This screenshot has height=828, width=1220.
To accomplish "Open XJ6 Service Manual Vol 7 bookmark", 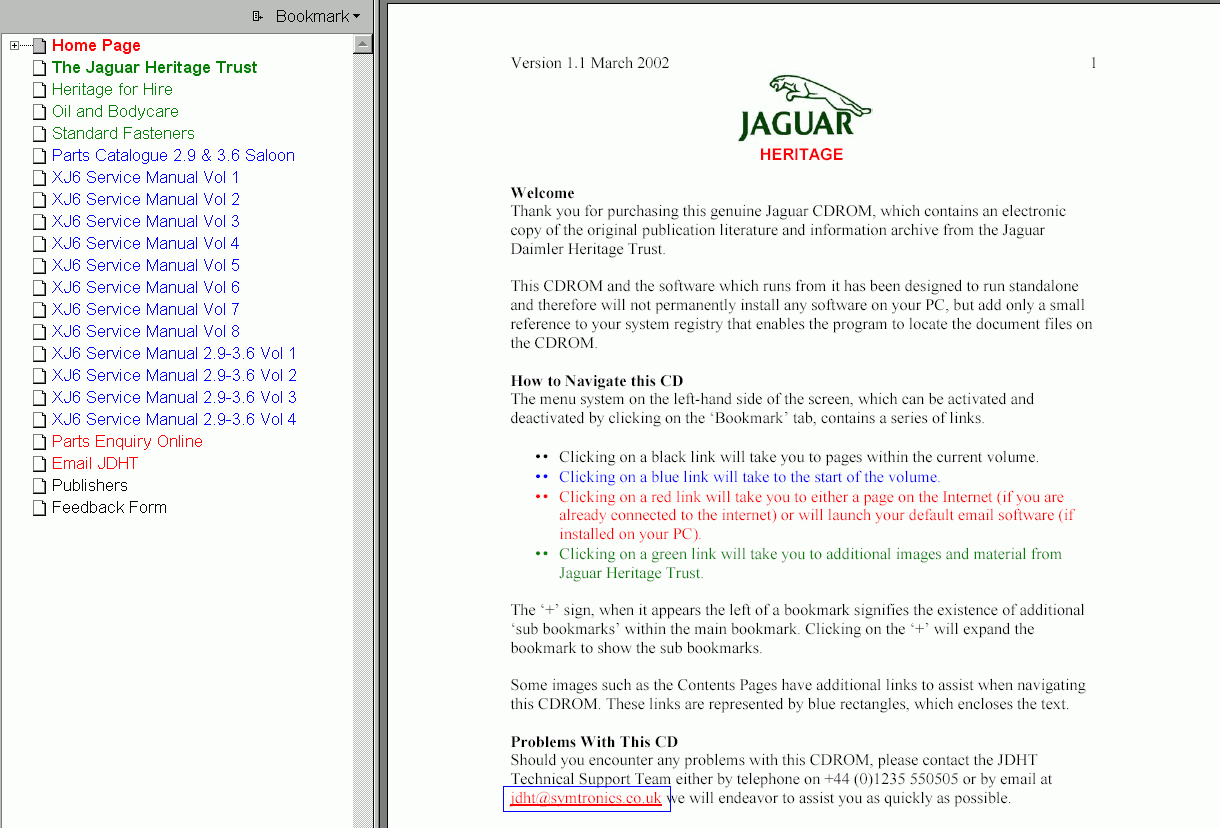I will pos(146,309).
